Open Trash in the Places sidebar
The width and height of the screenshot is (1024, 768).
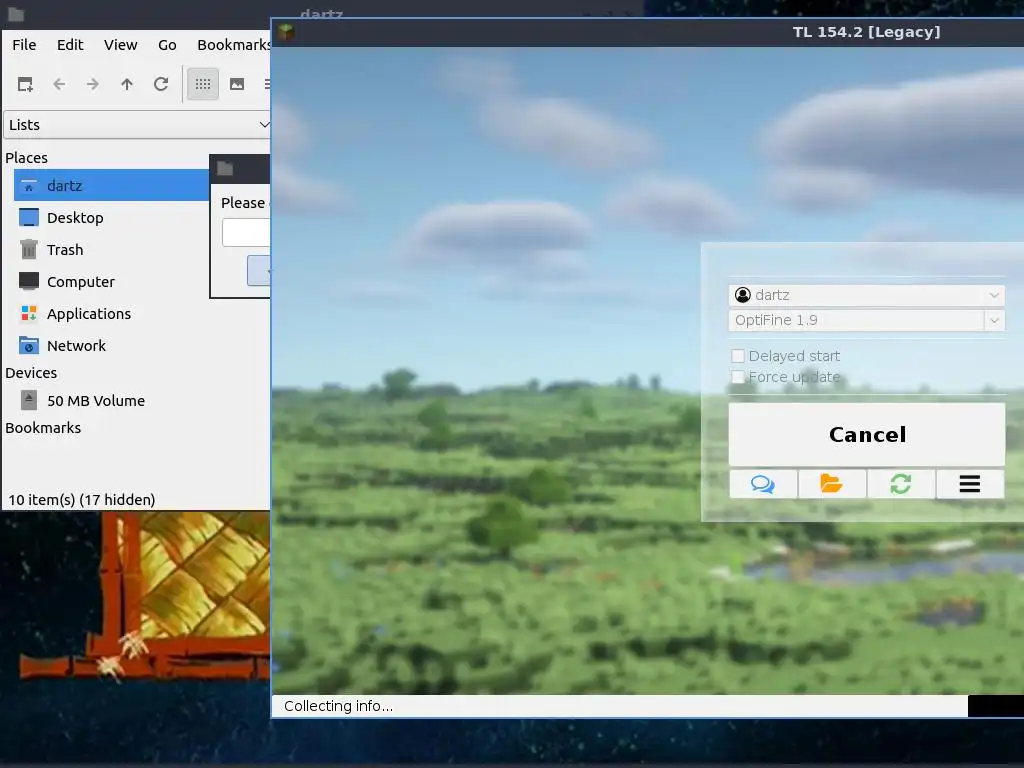(65, 249)
